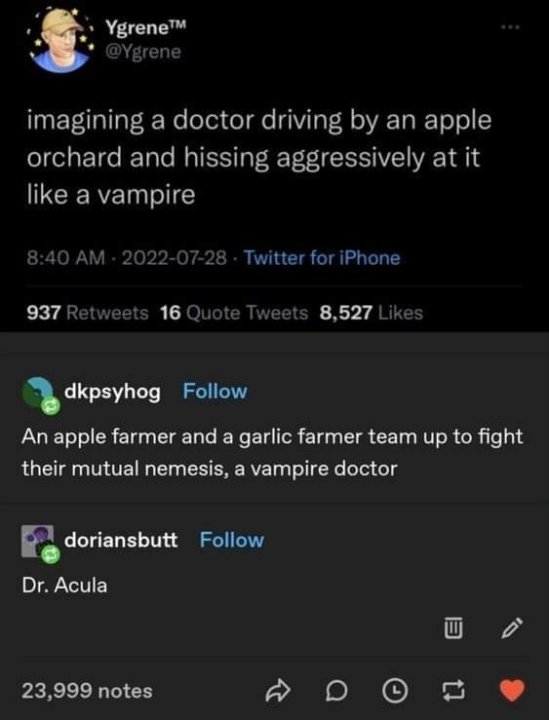This screenshot has height=720, width=549.
Task: Click the pencil edit icon
Action: tap(511, 628)
